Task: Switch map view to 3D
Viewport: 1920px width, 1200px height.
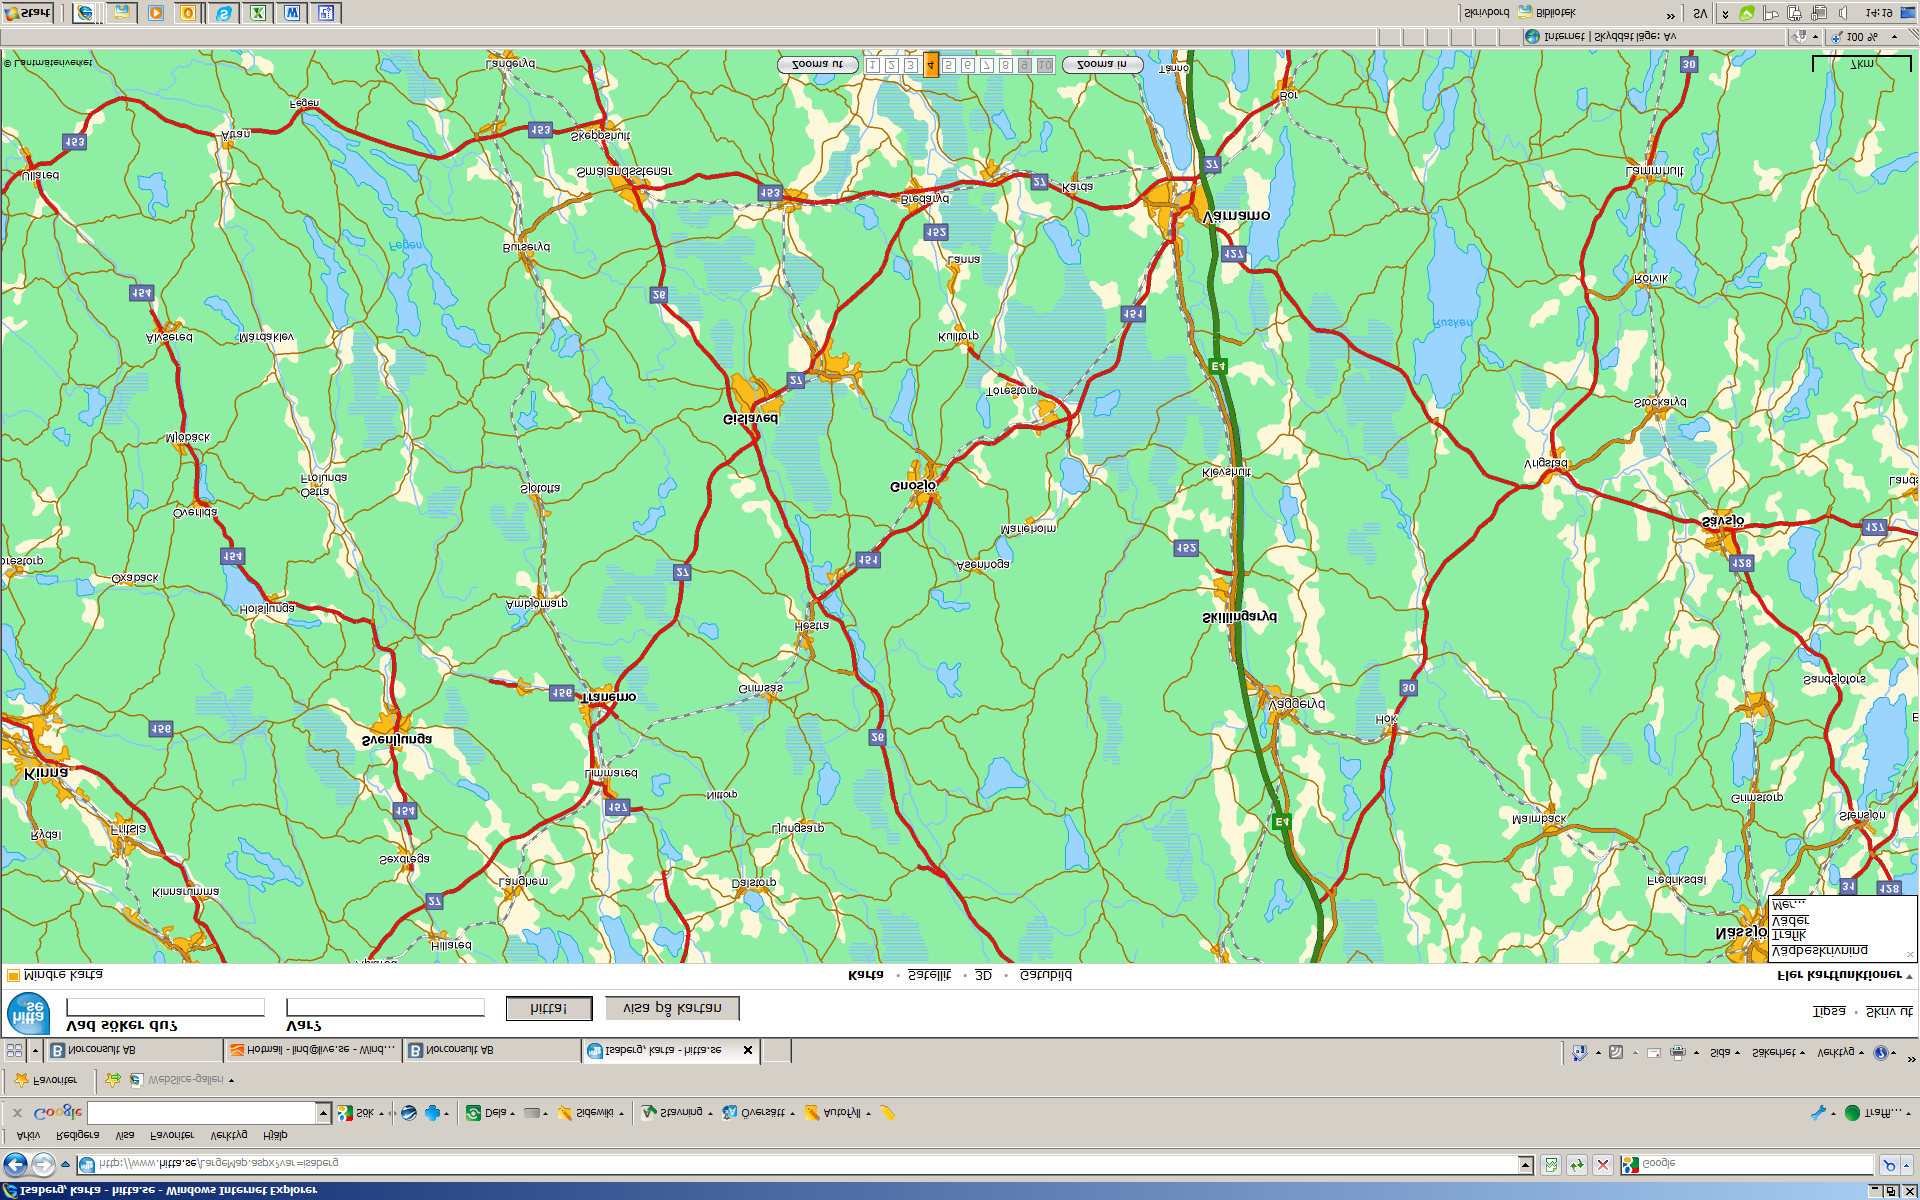Action: tap(983, 975)
